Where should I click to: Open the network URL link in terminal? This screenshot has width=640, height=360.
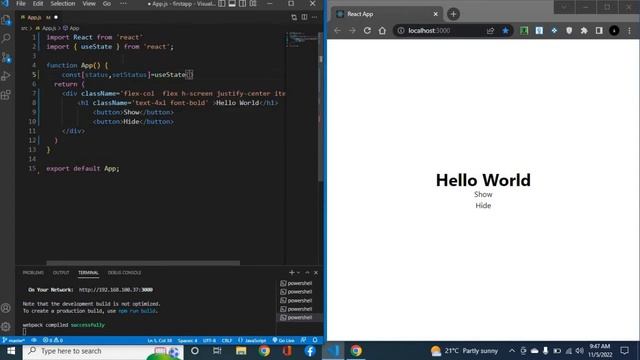pyautogui.click(x=116, y=290)
